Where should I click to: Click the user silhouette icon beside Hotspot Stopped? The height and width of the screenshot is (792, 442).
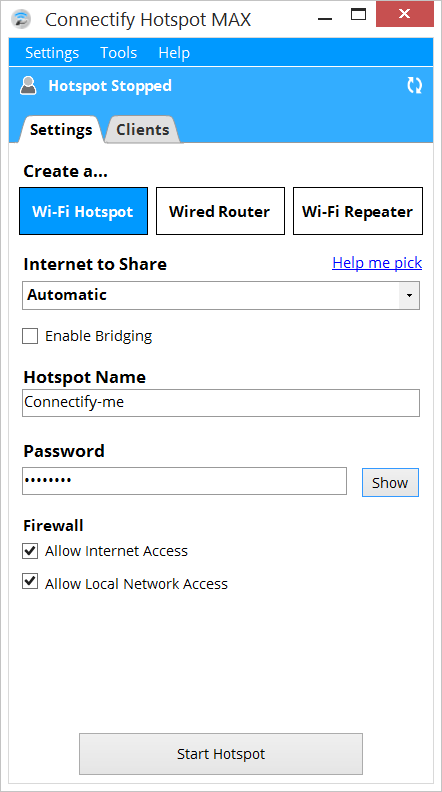(28, 85)
